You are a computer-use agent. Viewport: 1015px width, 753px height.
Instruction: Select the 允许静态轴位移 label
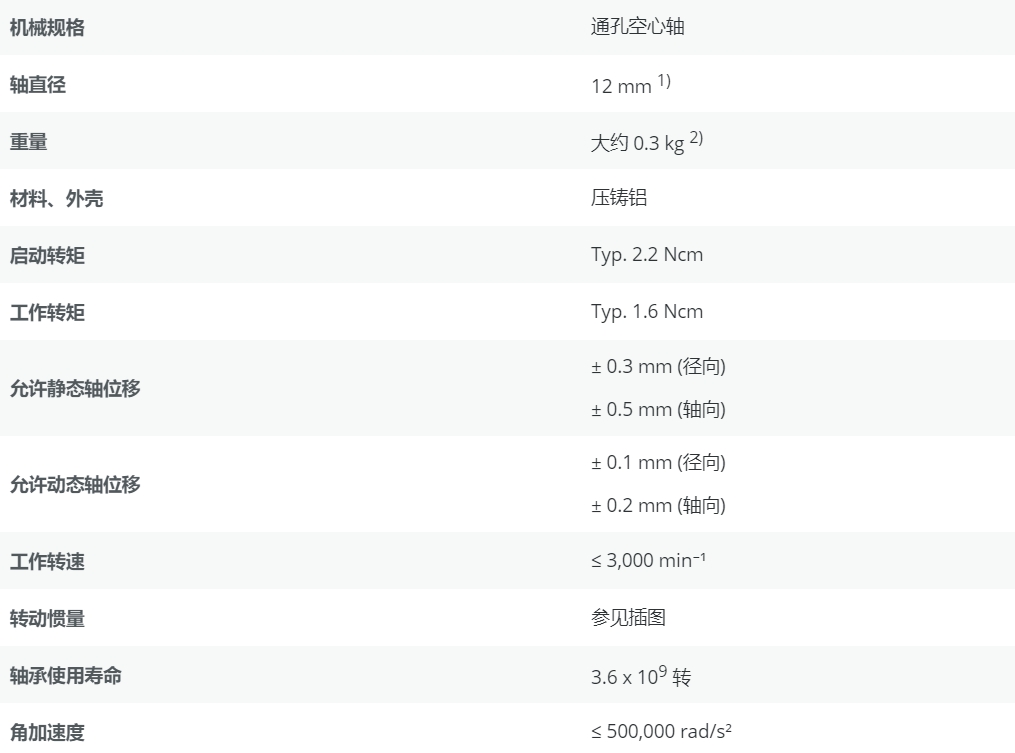pos(75,389)
